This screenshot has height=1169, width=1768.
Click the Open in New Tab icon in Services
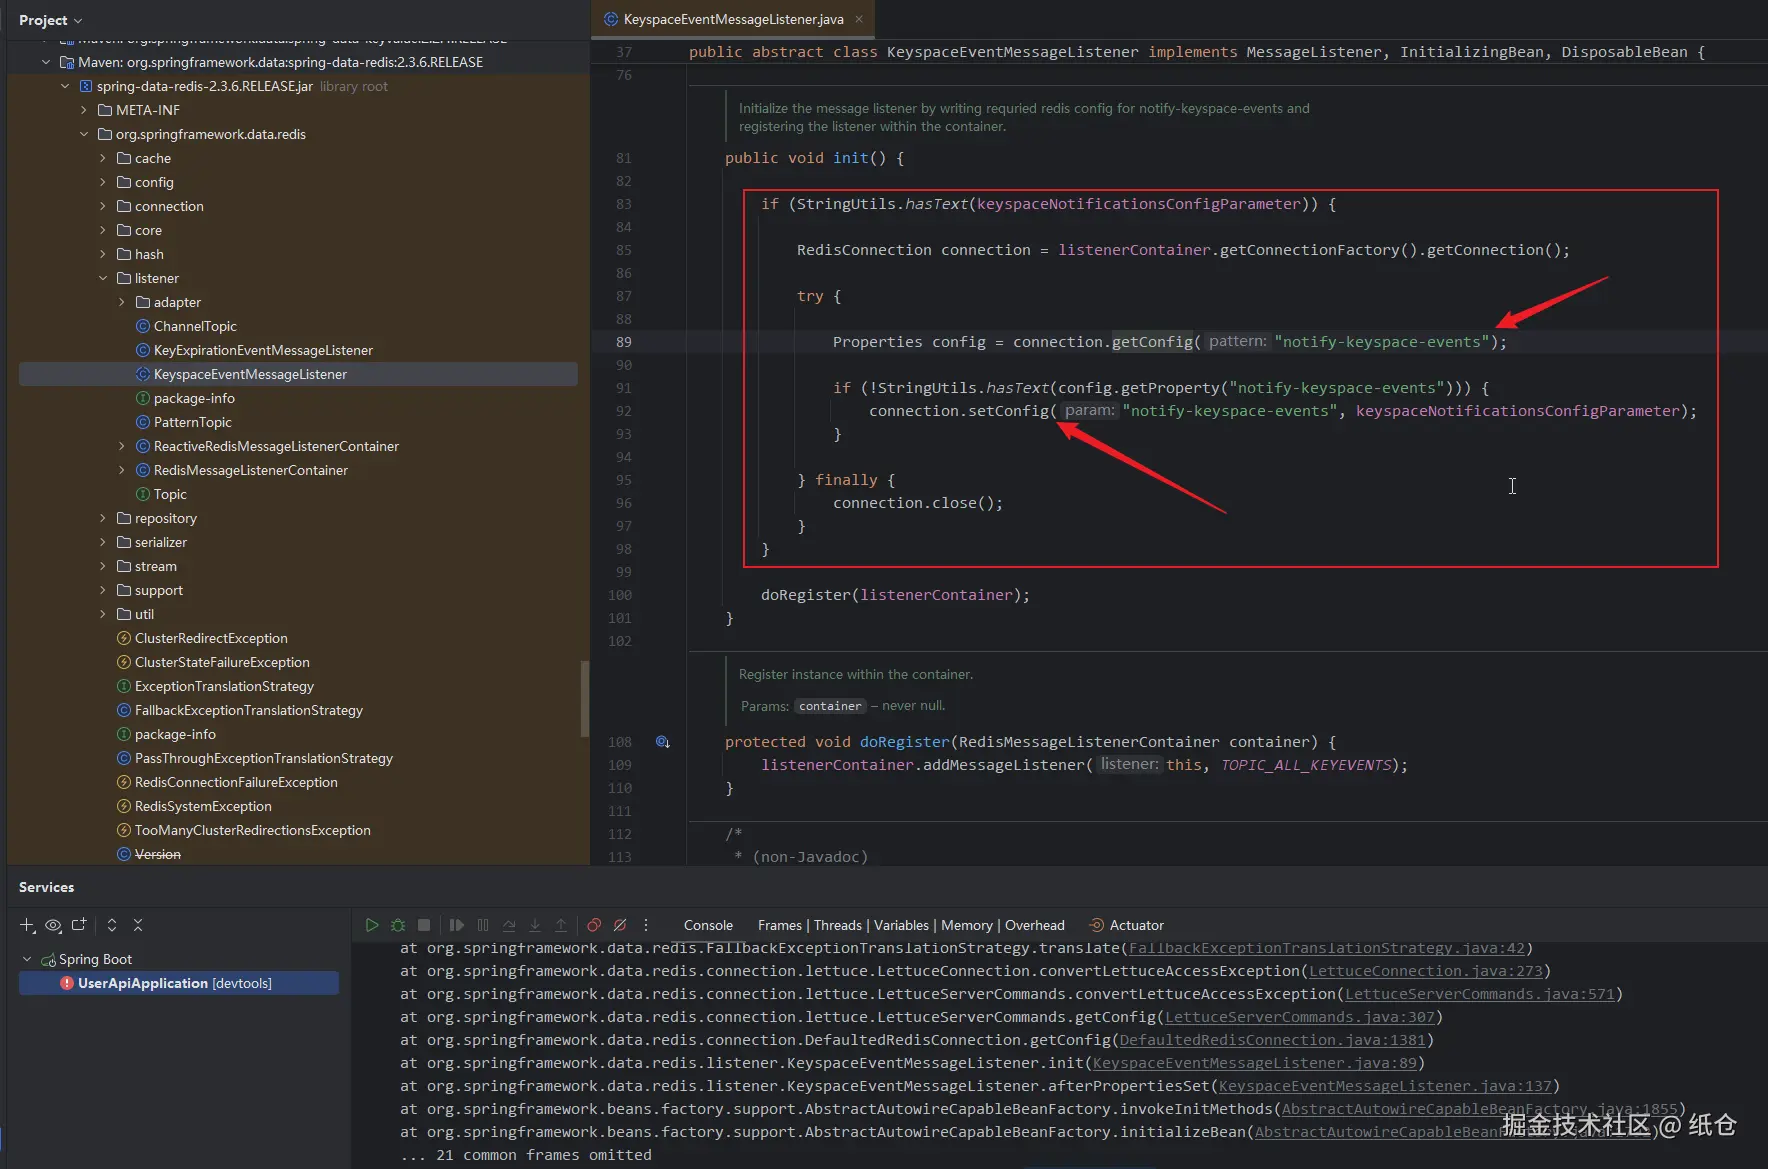[x=79, y=925]
